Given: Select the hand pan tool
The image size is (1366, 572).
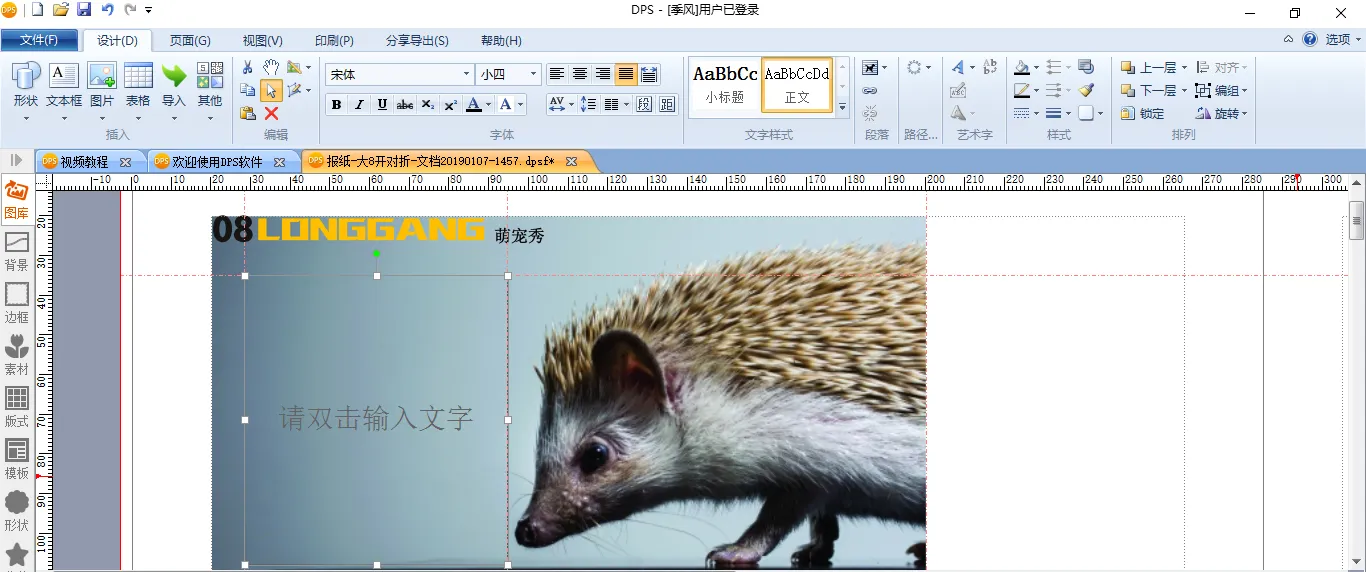Looking at the screenshot, I should (x=271, y=67).
